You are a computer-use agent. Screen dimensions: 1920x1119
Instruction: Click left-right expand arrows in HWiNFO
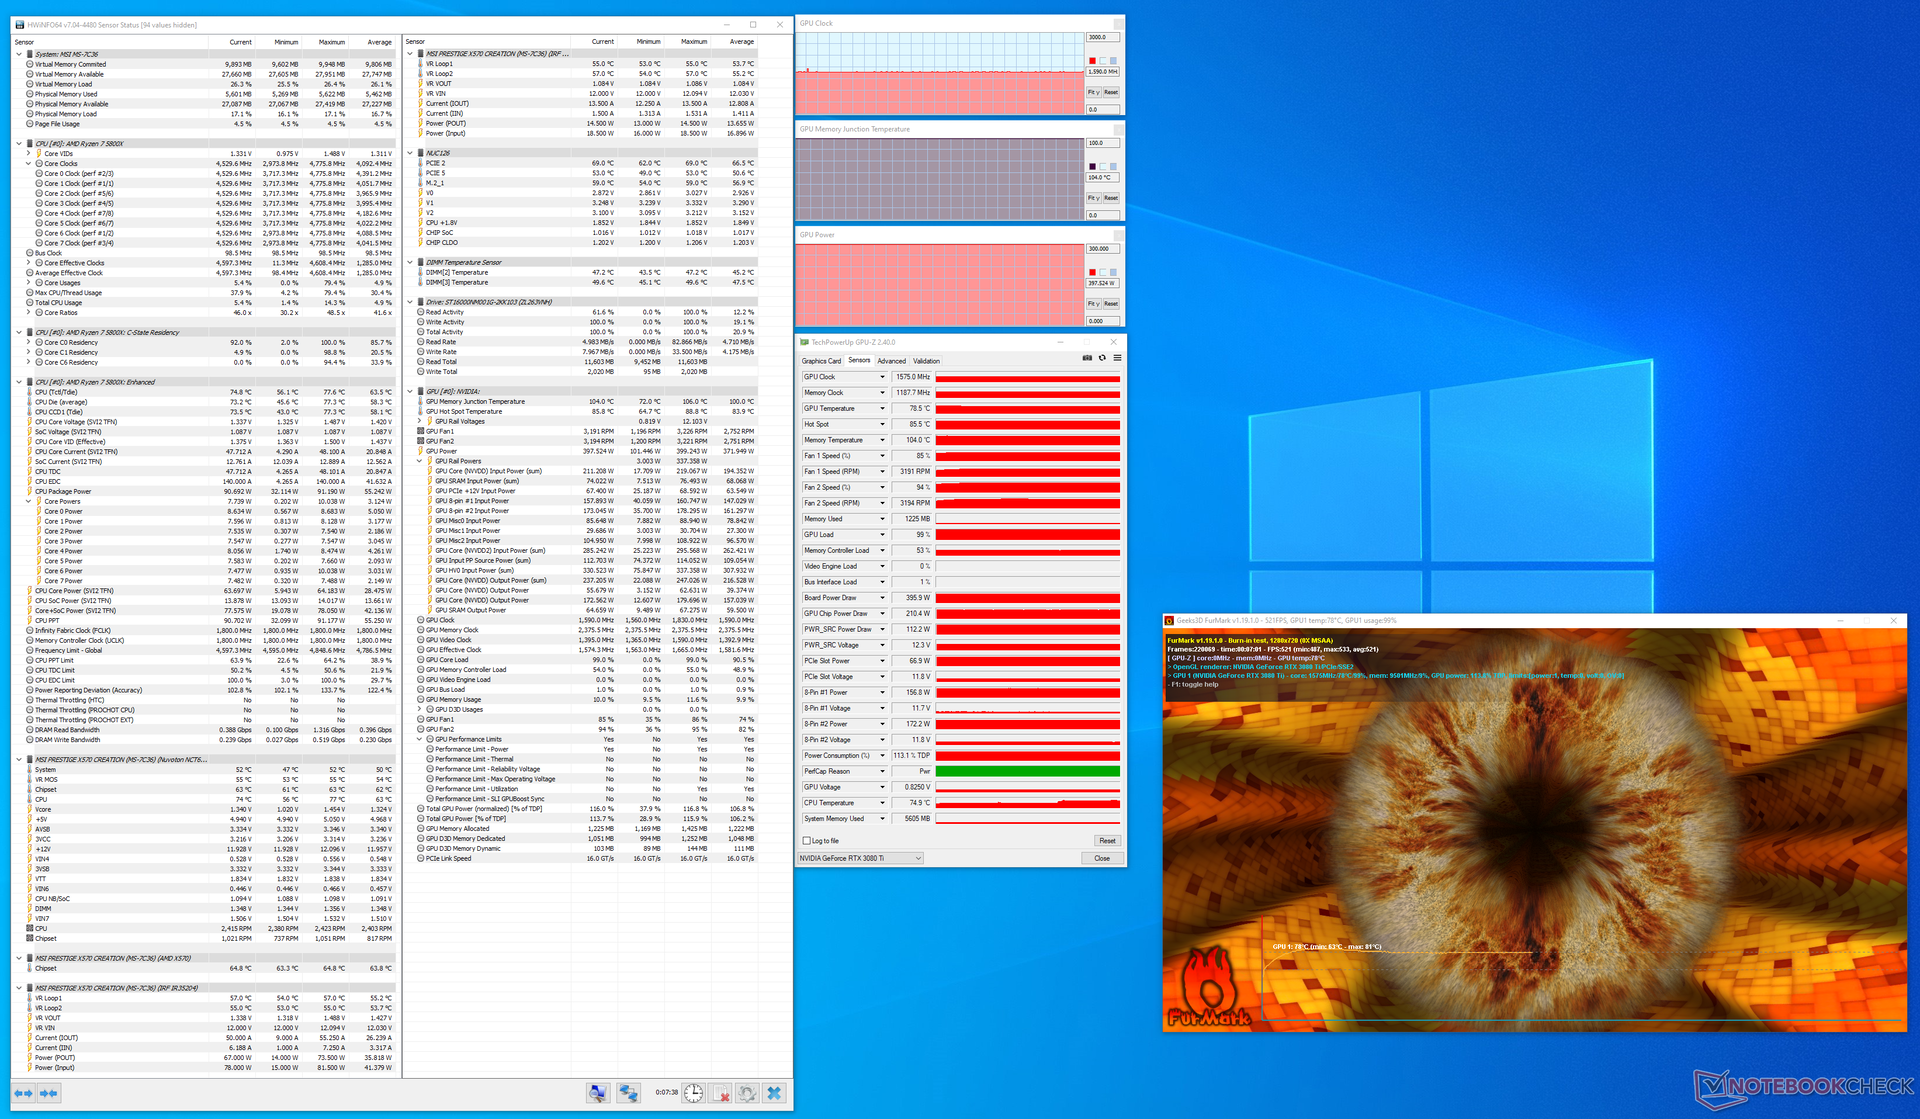click(x=23, y=1093)
